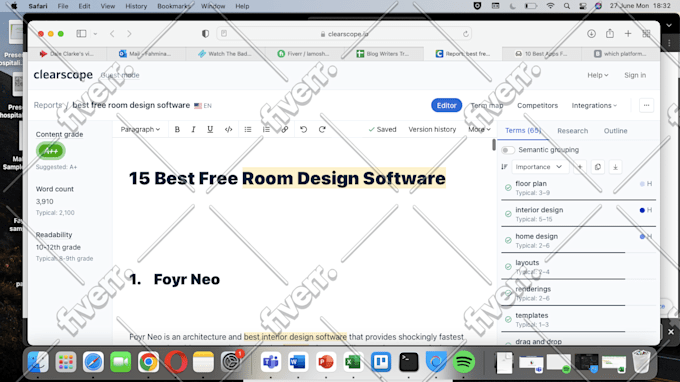Open a new Safari tab with plus
The width and height of the screenshot is (680, 382).
point(628,33)
